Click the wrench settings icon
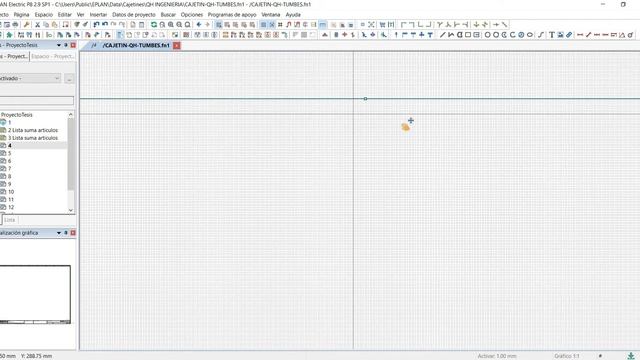This screenshot has height=360, width=640. [x=27, y=25]
